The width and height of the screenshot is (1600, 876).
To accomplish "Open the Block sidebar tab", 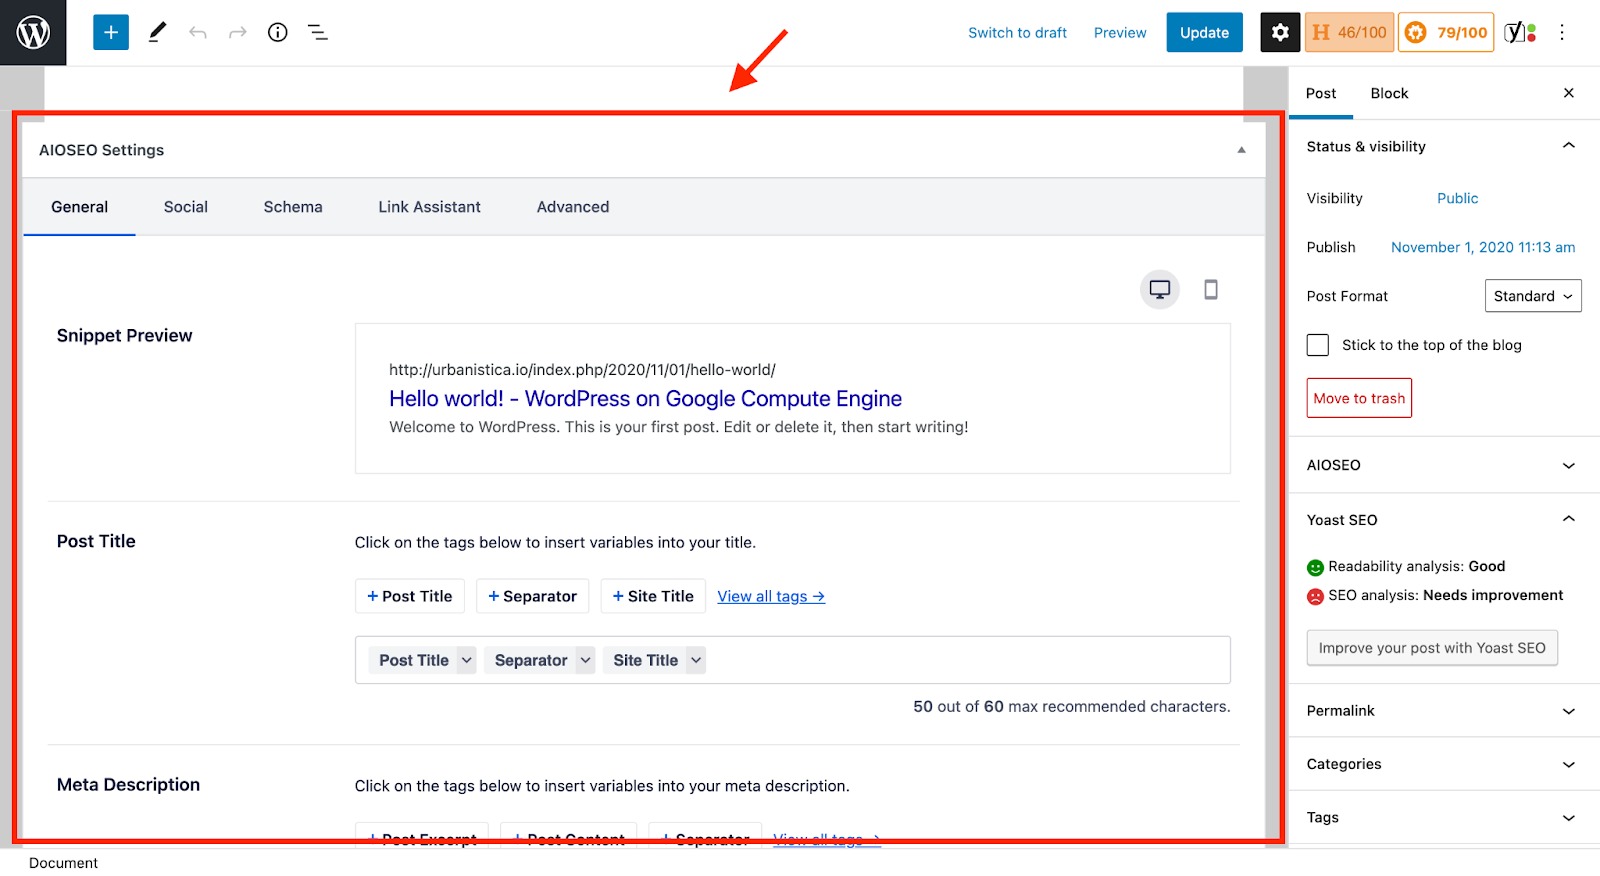I will (x=1389, y=93).
